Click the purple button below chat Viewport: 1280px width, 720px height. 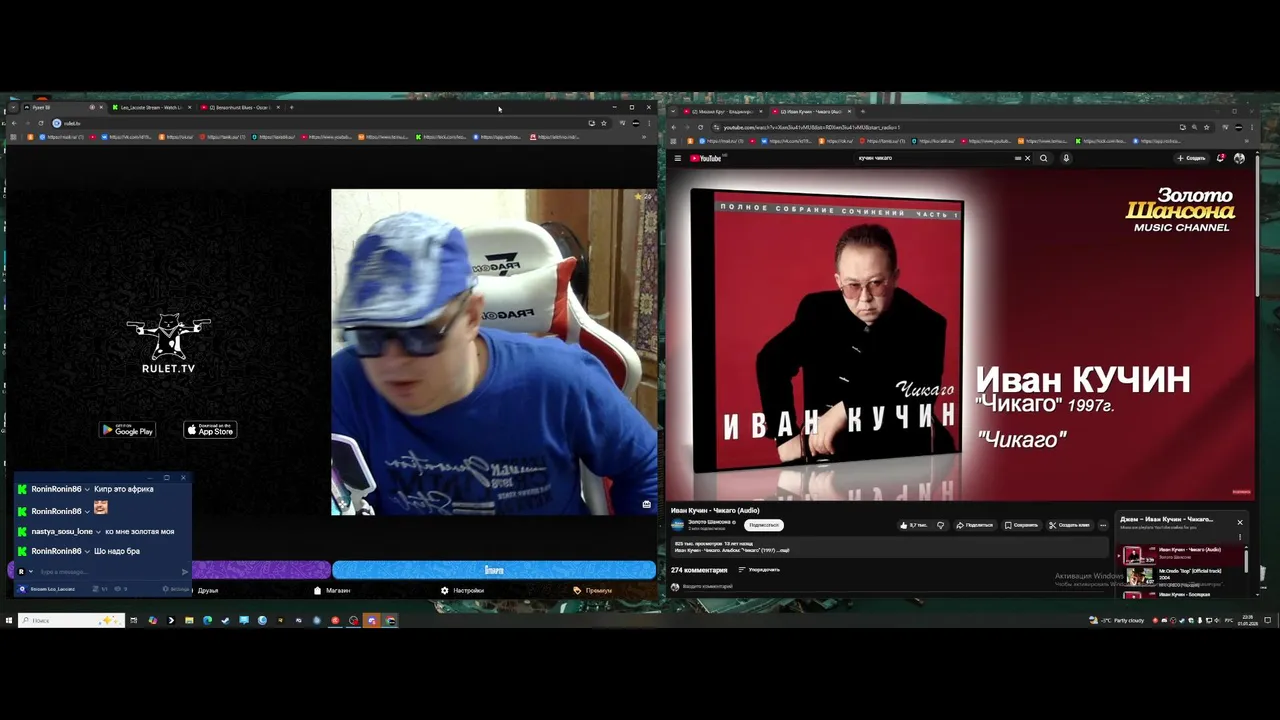tap(260, 570)
